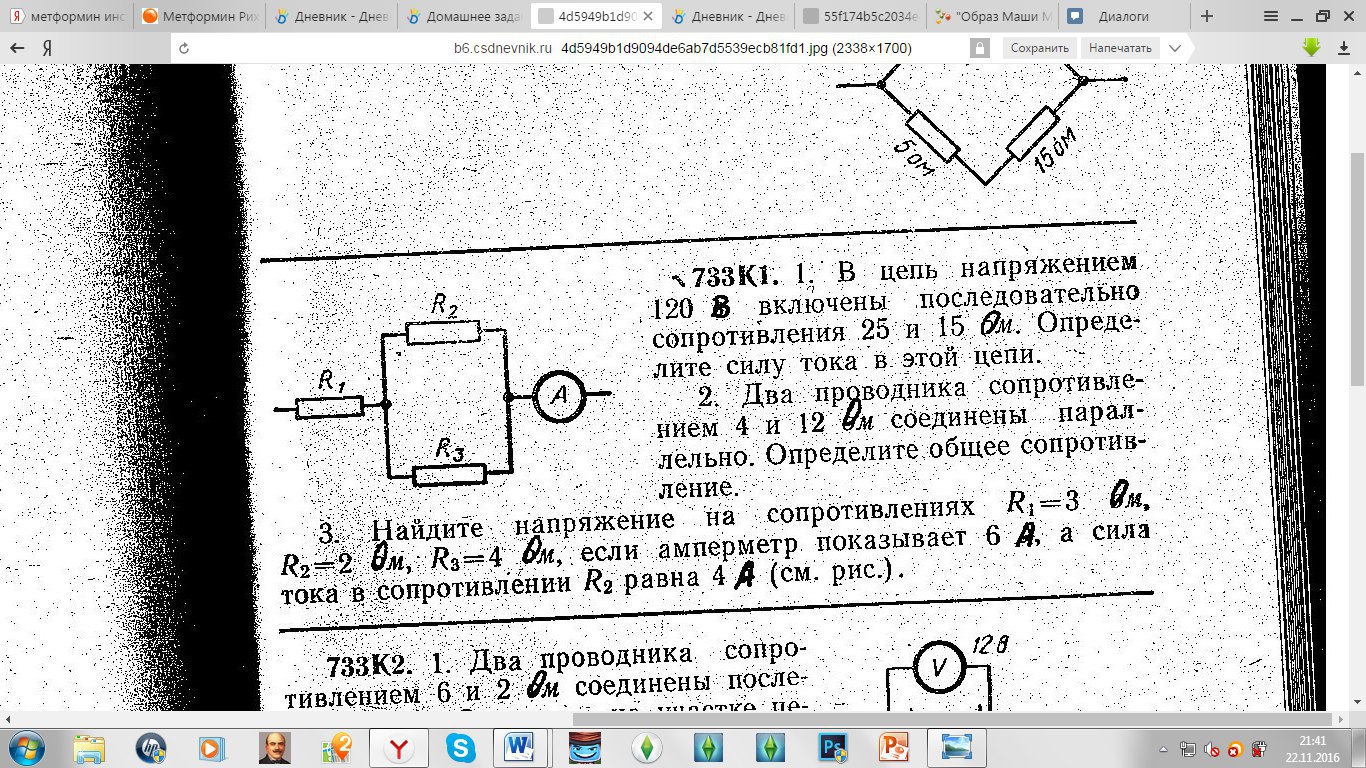
Task: Close the active 4d5949b1d90 image tab
Action: [647, 16]
